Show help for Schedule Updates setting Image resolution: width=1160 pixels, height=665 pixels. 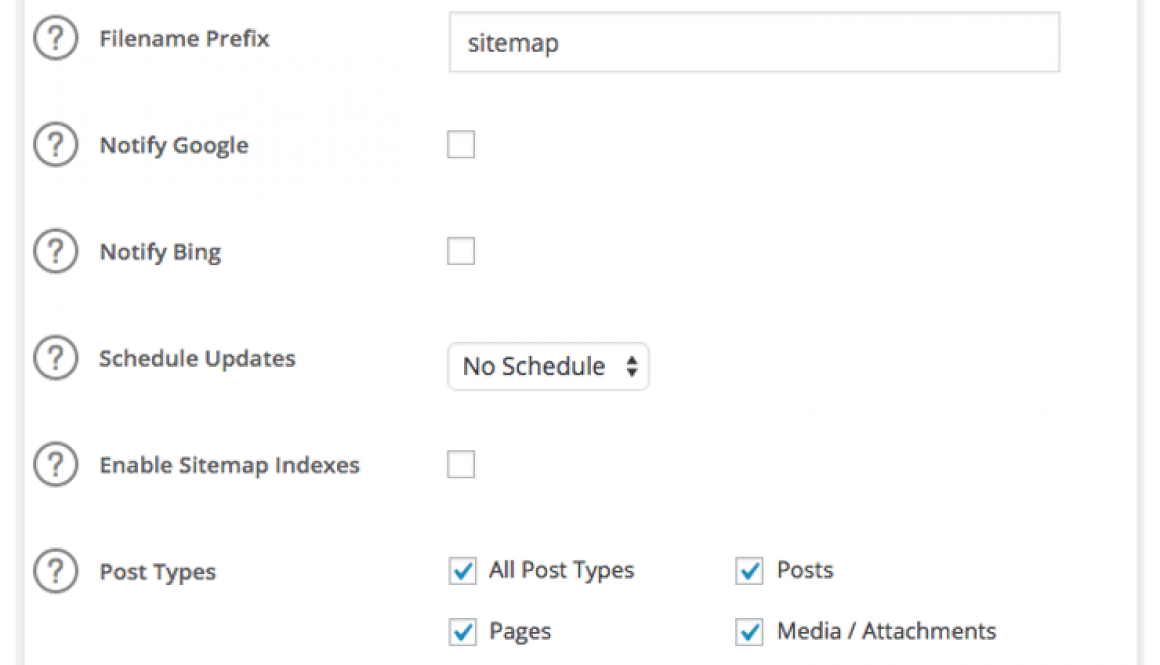pos(56,359)
